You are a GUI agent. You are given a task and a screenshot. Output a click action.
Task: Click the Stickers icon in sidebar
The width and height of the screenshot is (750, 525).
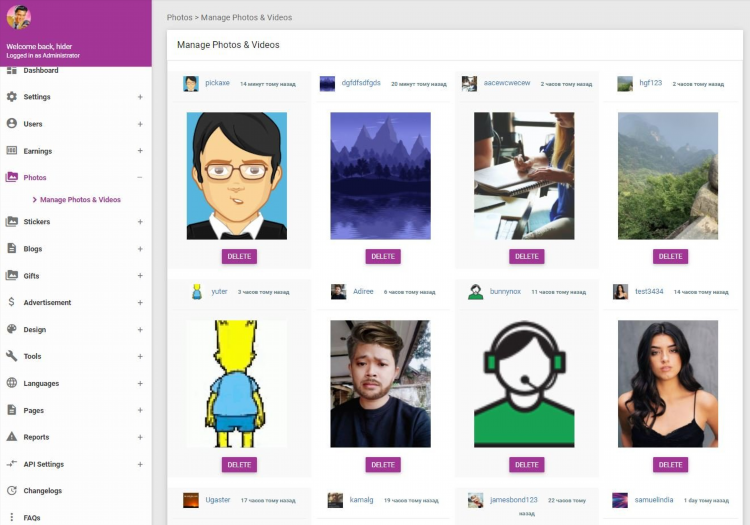[x=11, y=221]
